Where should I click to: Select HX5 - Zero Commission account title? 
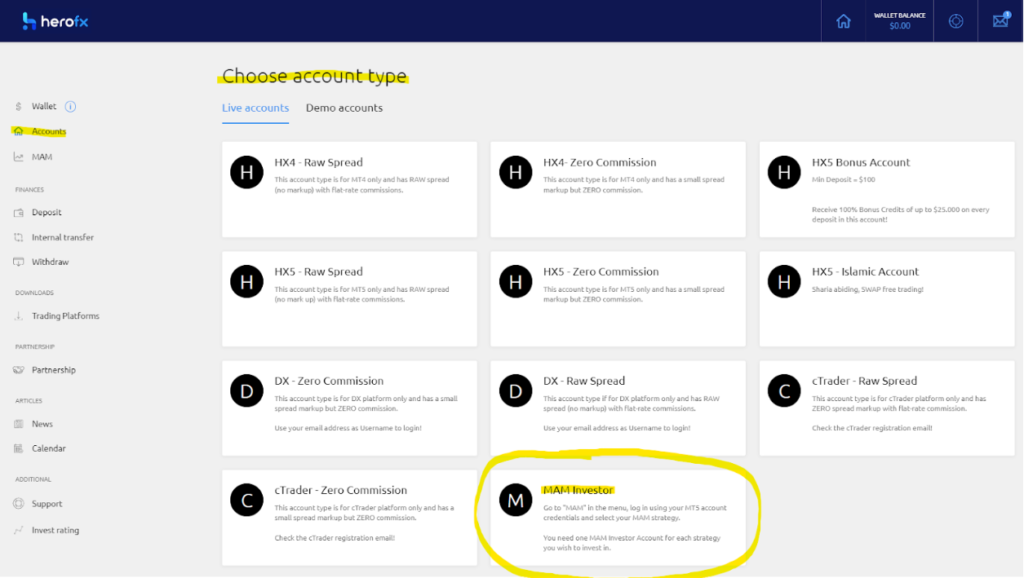601,271
